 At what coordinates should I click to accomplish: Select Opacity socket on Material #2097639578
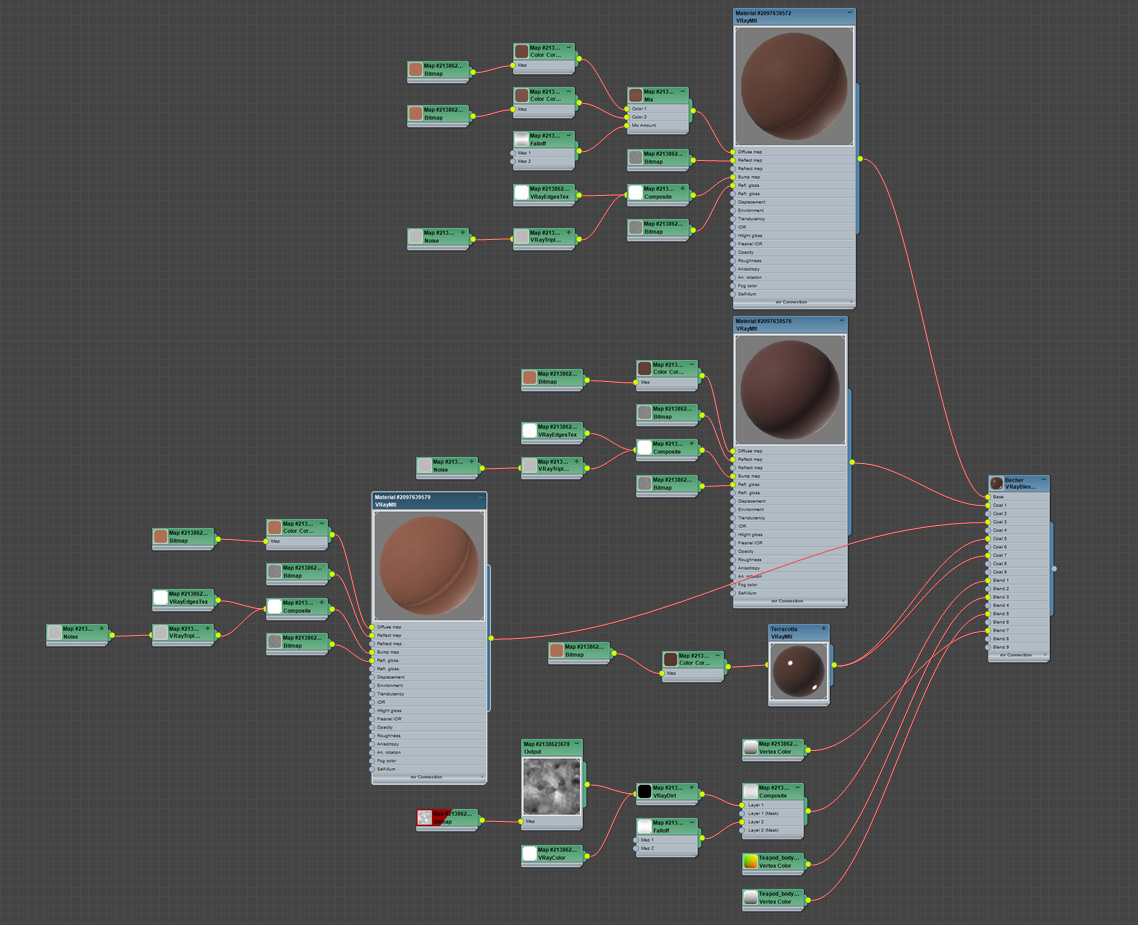pos(733,551)
